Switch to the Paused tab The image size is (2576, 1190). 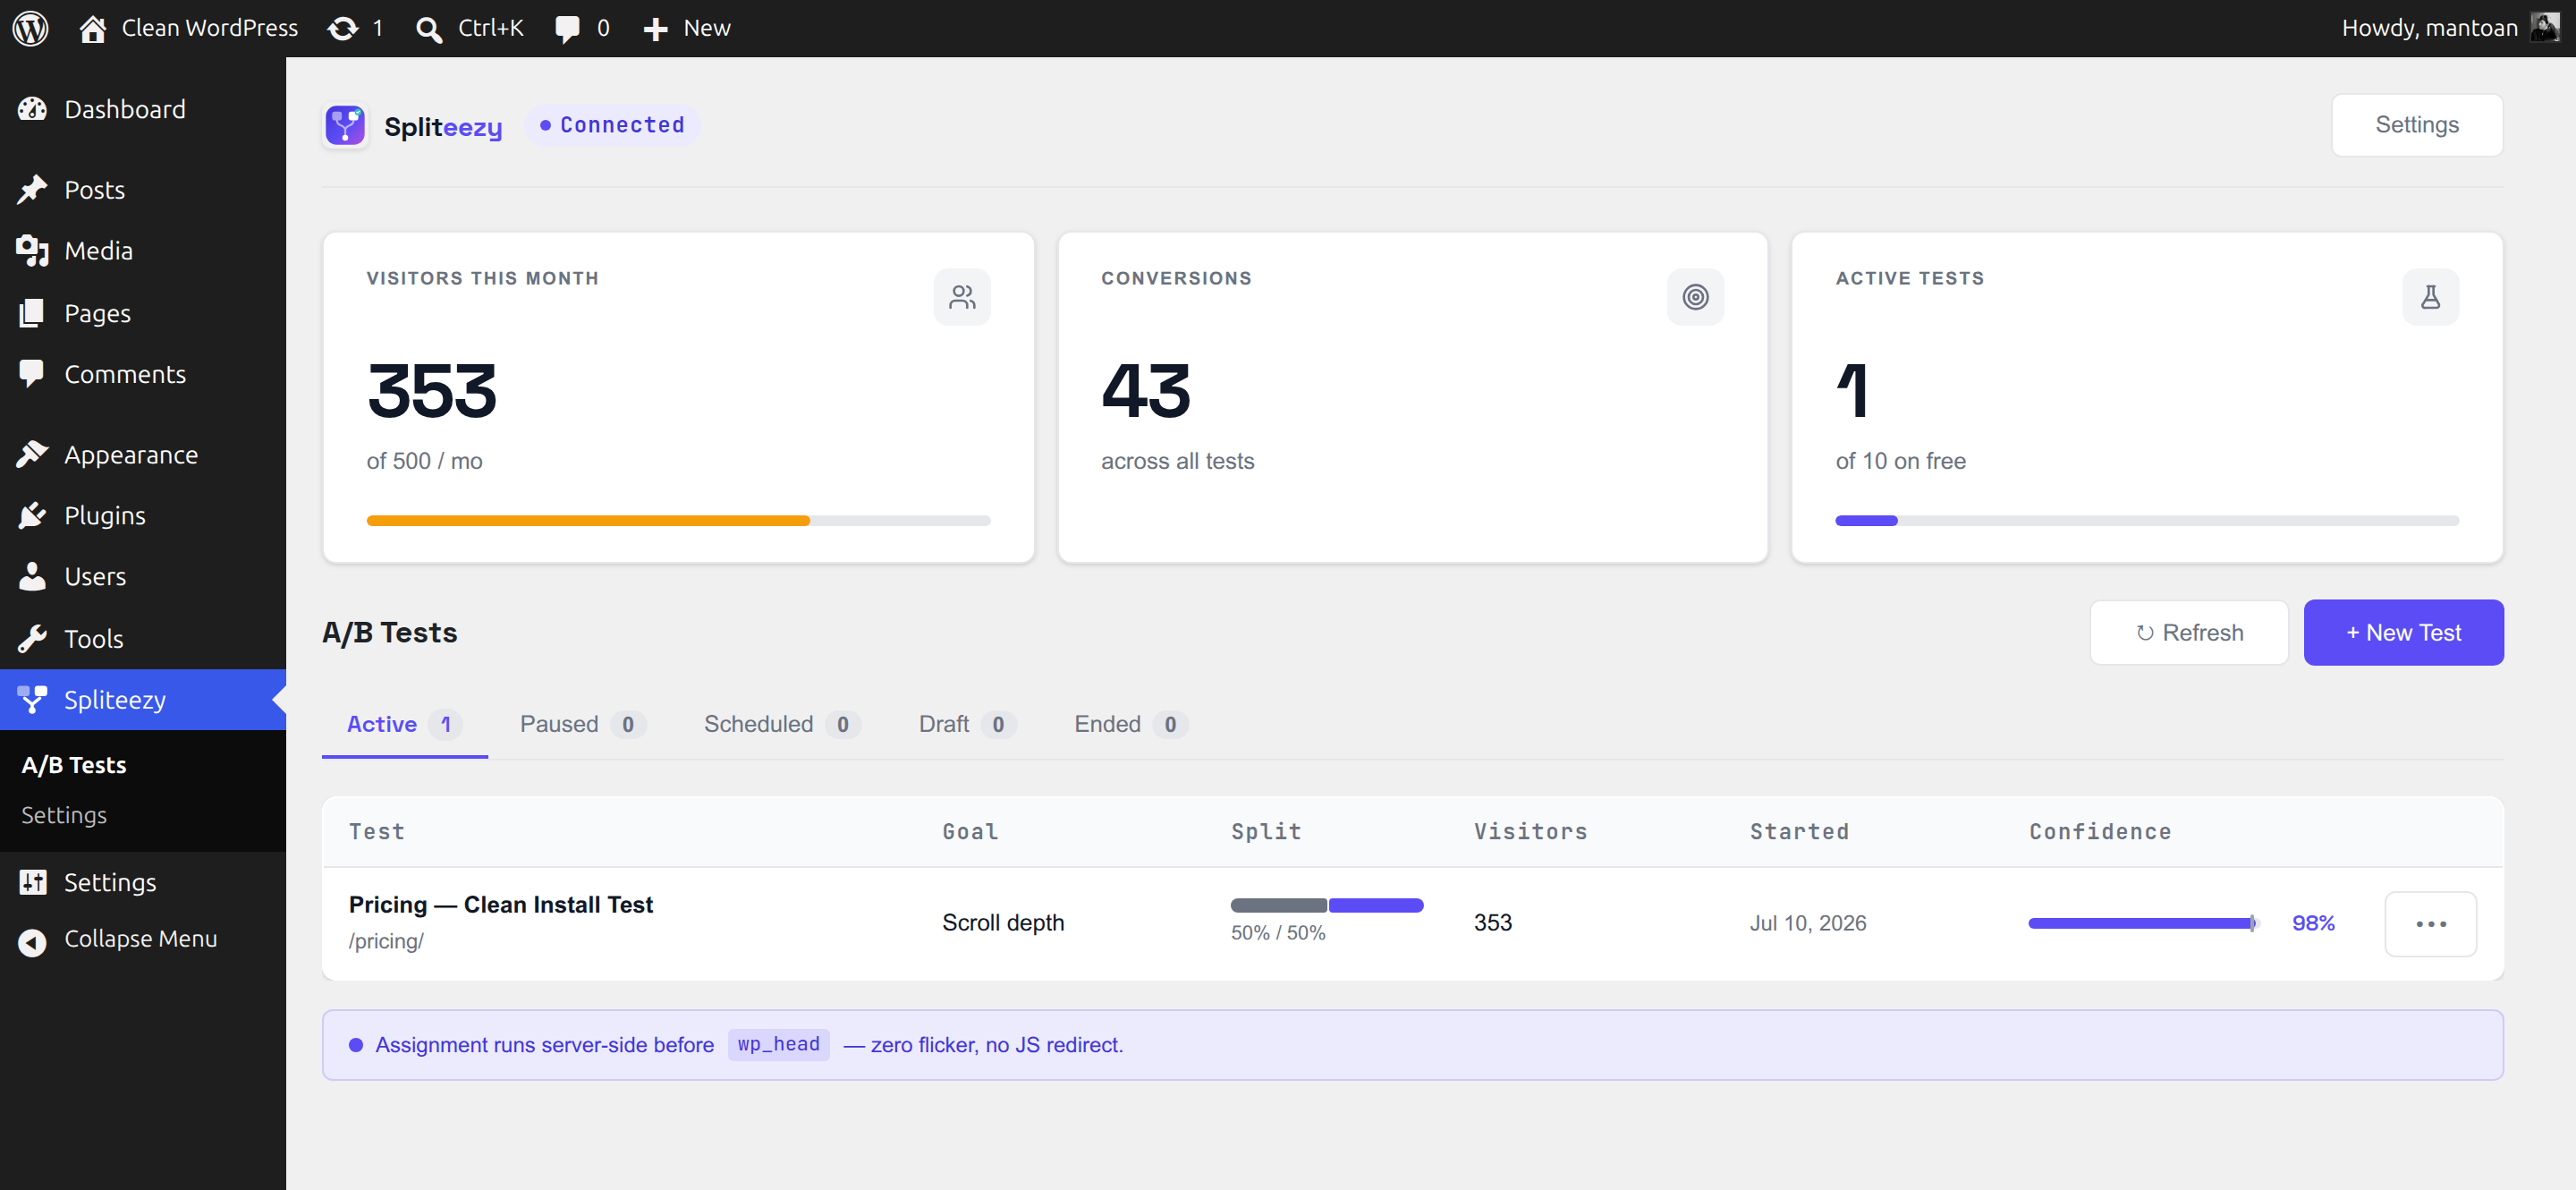[582, 724]
